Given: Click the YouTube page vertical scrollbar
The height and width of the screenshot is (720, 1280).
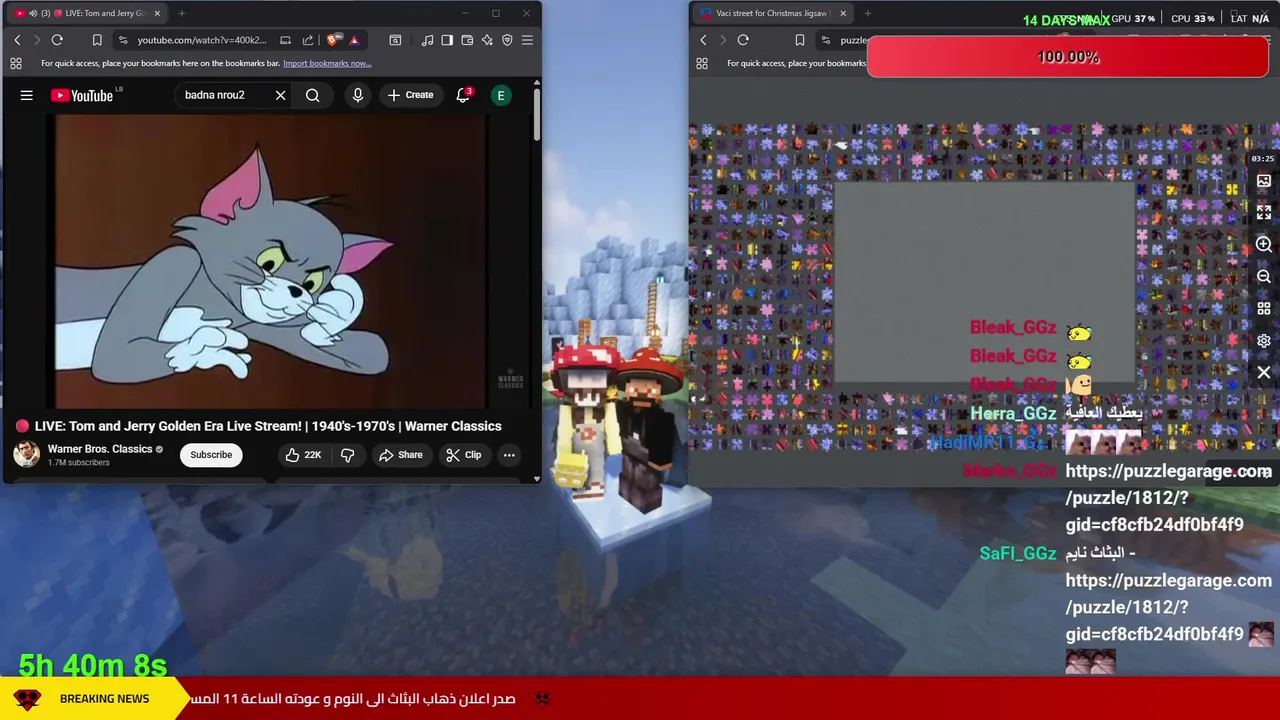Looking at the screenshot, I should coord(537,115).
